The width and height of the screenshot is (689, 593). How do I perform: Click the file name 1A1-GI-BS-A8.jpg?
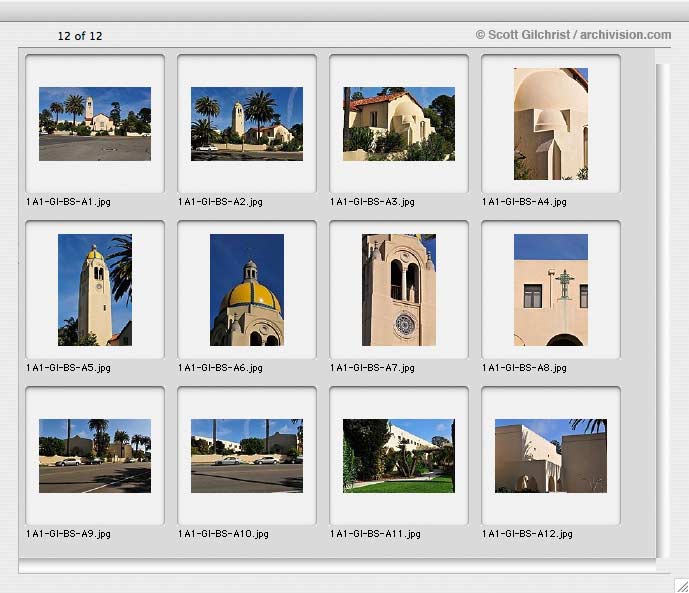(524, 368)
